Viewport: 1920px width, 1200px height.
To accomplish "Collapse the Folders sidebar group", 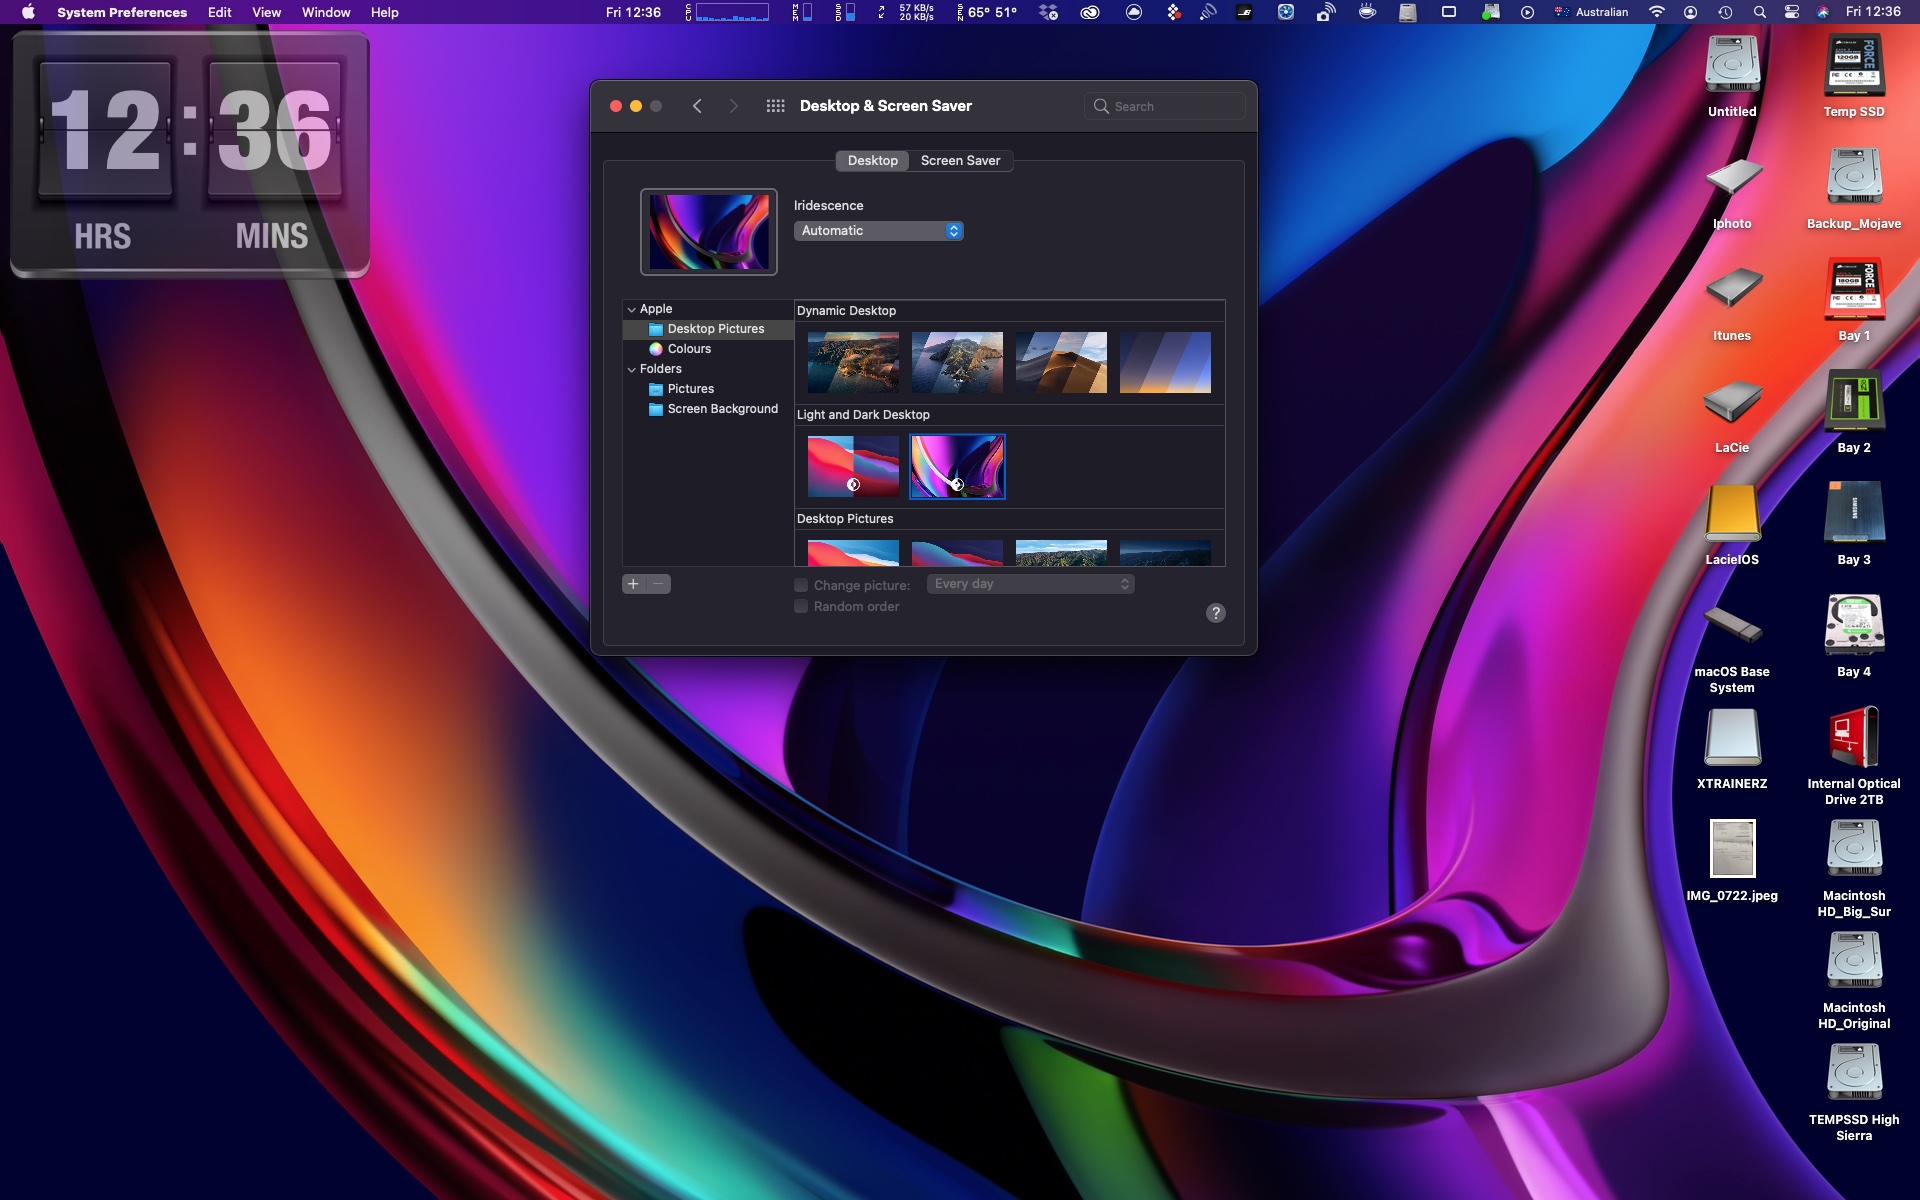I will click(x=631, y=370).
